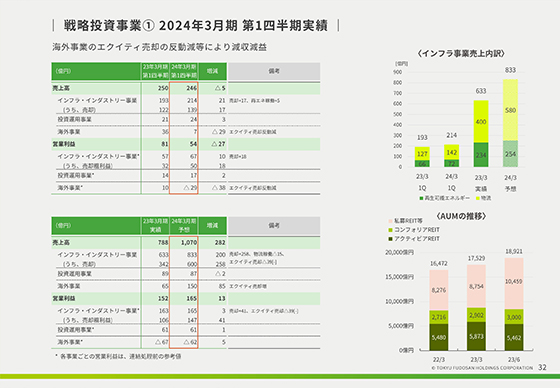Click the '8,754' pink bar segment value
This screenshot has width=560, height=388.
tap(476, 287)
